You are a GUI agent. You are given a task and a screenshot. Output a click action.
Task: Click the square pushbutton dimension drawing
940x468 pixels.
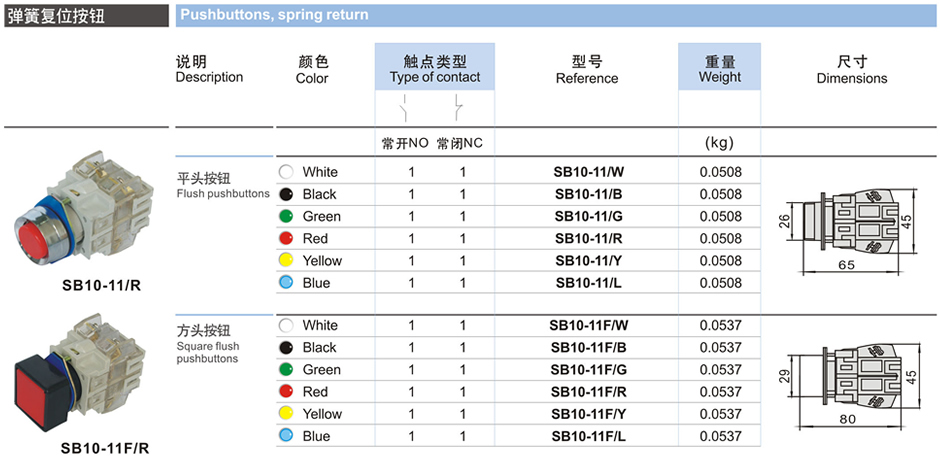point(852,378)
